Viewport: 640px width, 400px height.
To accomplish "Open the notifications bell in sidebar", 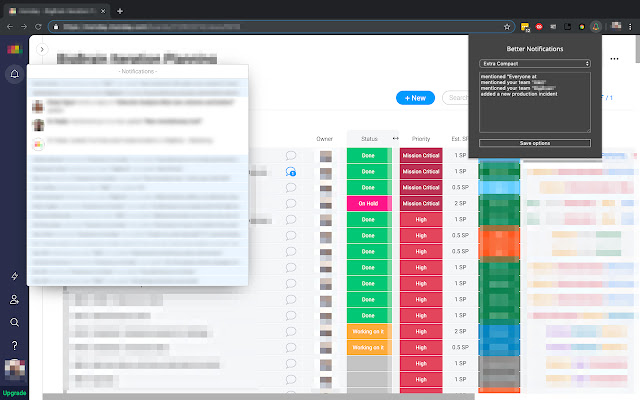I will [x=15, y=74].
